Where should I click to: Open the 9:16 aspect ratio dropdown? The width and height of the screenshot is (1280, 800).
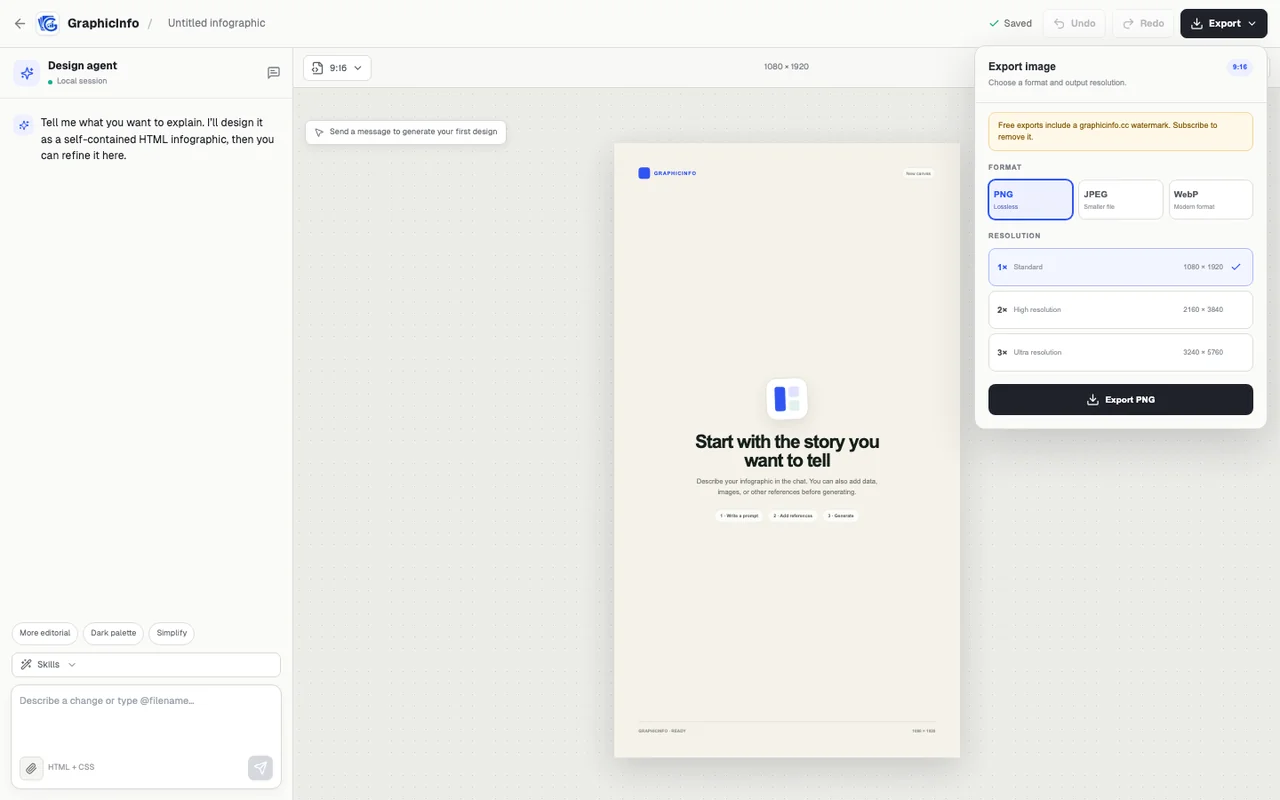337,68
